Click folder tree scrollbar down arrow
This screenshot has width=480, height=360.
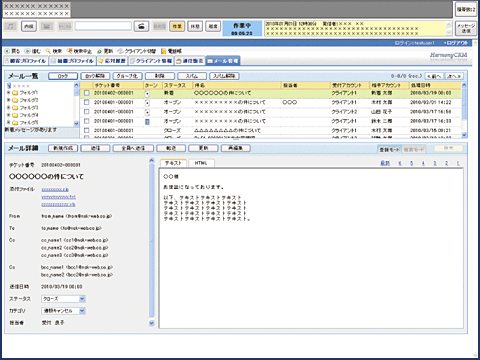click(x=76, y=123)
